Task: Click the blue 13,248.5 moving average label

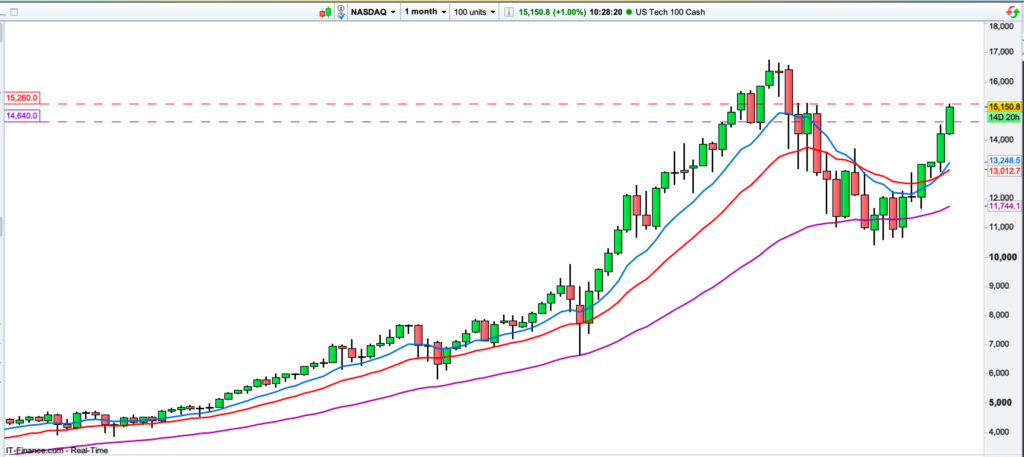Action: point(1003,160)
